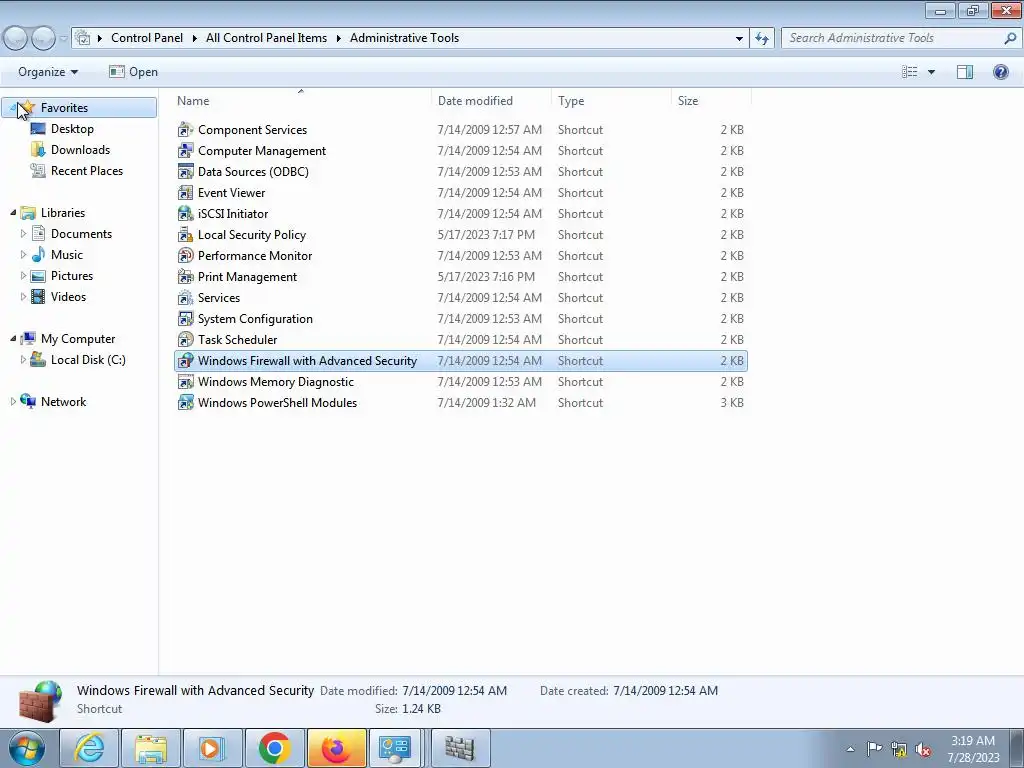Click the Open toolbar button
Viewport: 1024px width, 768px height.
[x=133, y=72]
